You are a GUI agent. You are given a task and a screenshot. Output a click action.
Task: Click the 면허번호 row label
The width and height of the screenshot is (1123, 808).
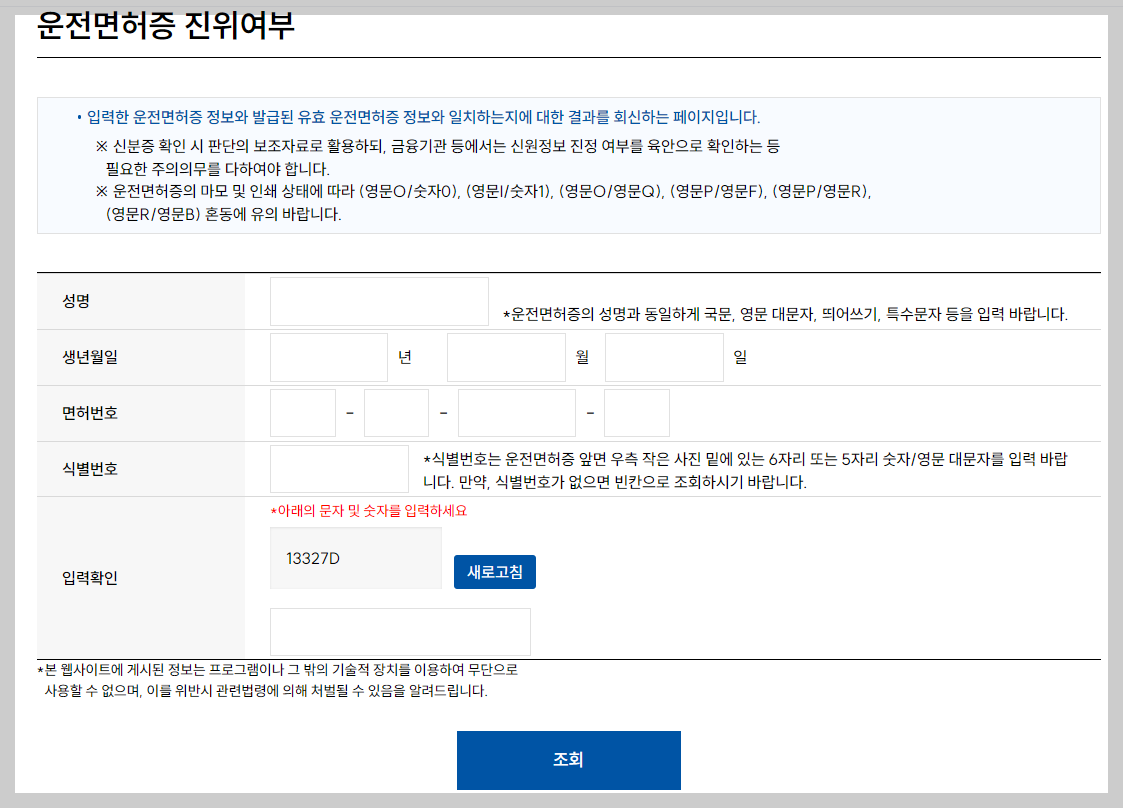(90, 413)
